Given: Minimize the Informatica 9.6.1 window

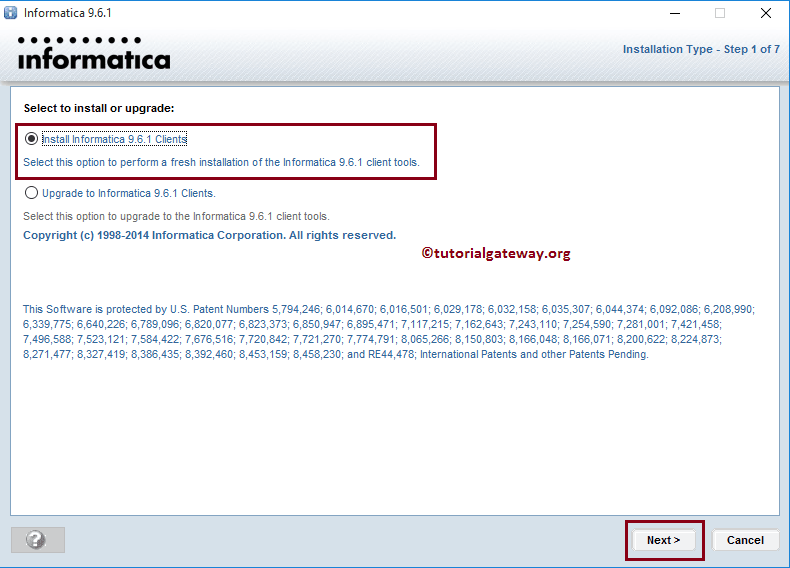Looking at the screenshot, I should click(x=675, y=13).
